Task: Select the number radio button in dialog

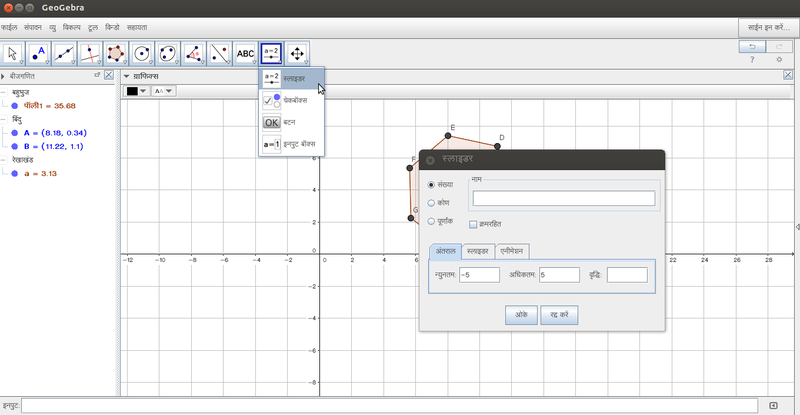Action: (x=431, y=185)
